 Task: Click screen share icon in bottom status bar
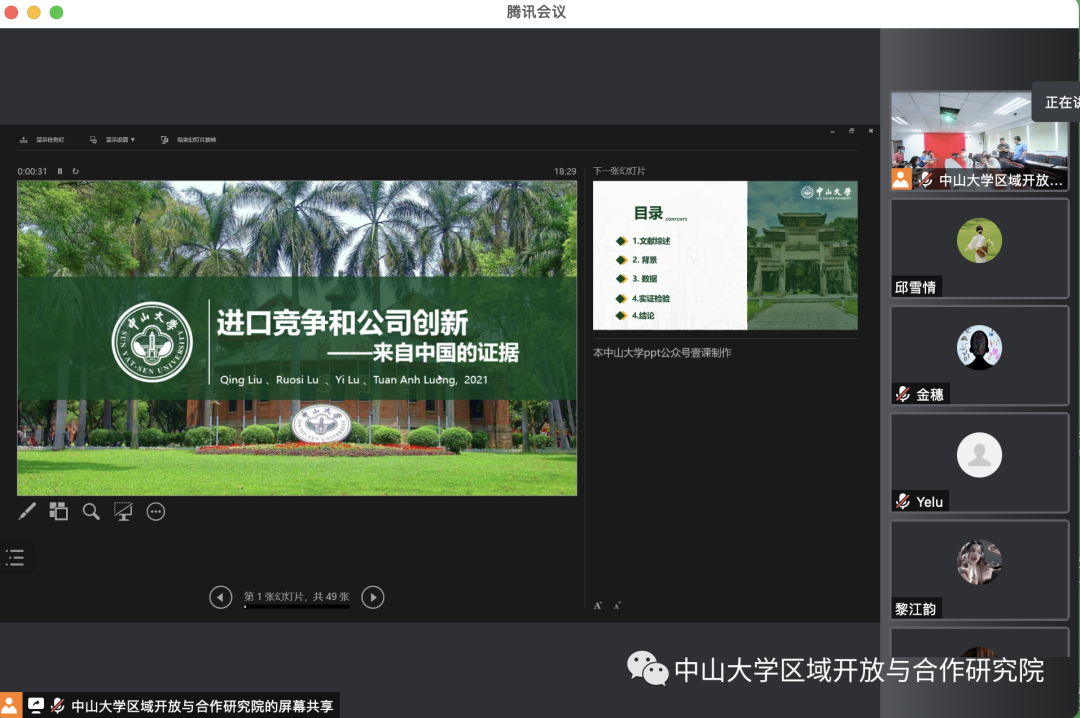coord(35,705)
